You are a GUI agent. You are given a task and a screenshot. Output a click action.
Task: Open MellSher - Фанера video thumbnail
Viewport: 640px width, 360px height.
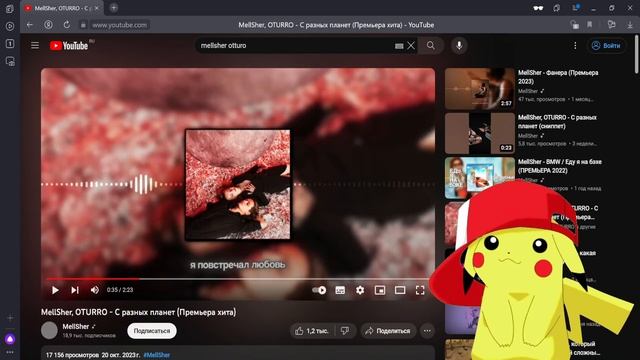point(480,88)
